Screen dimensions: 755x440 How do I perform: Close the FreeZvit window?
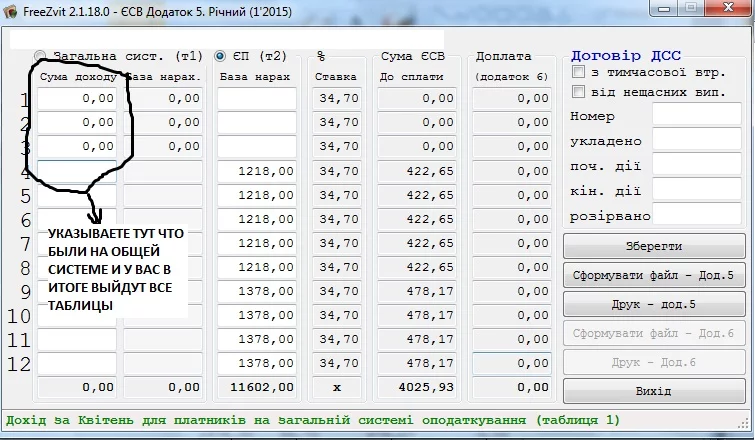(729, 8)
